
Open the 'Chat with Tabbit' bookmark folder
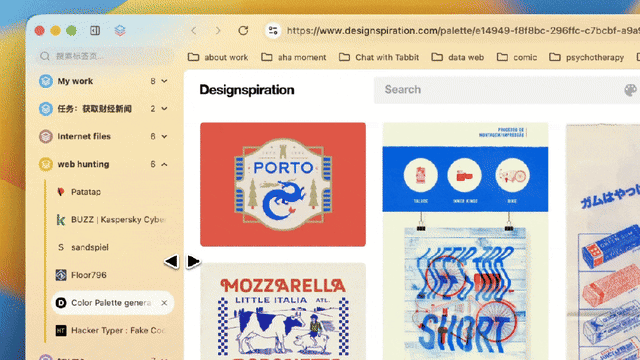pos(379,57)
